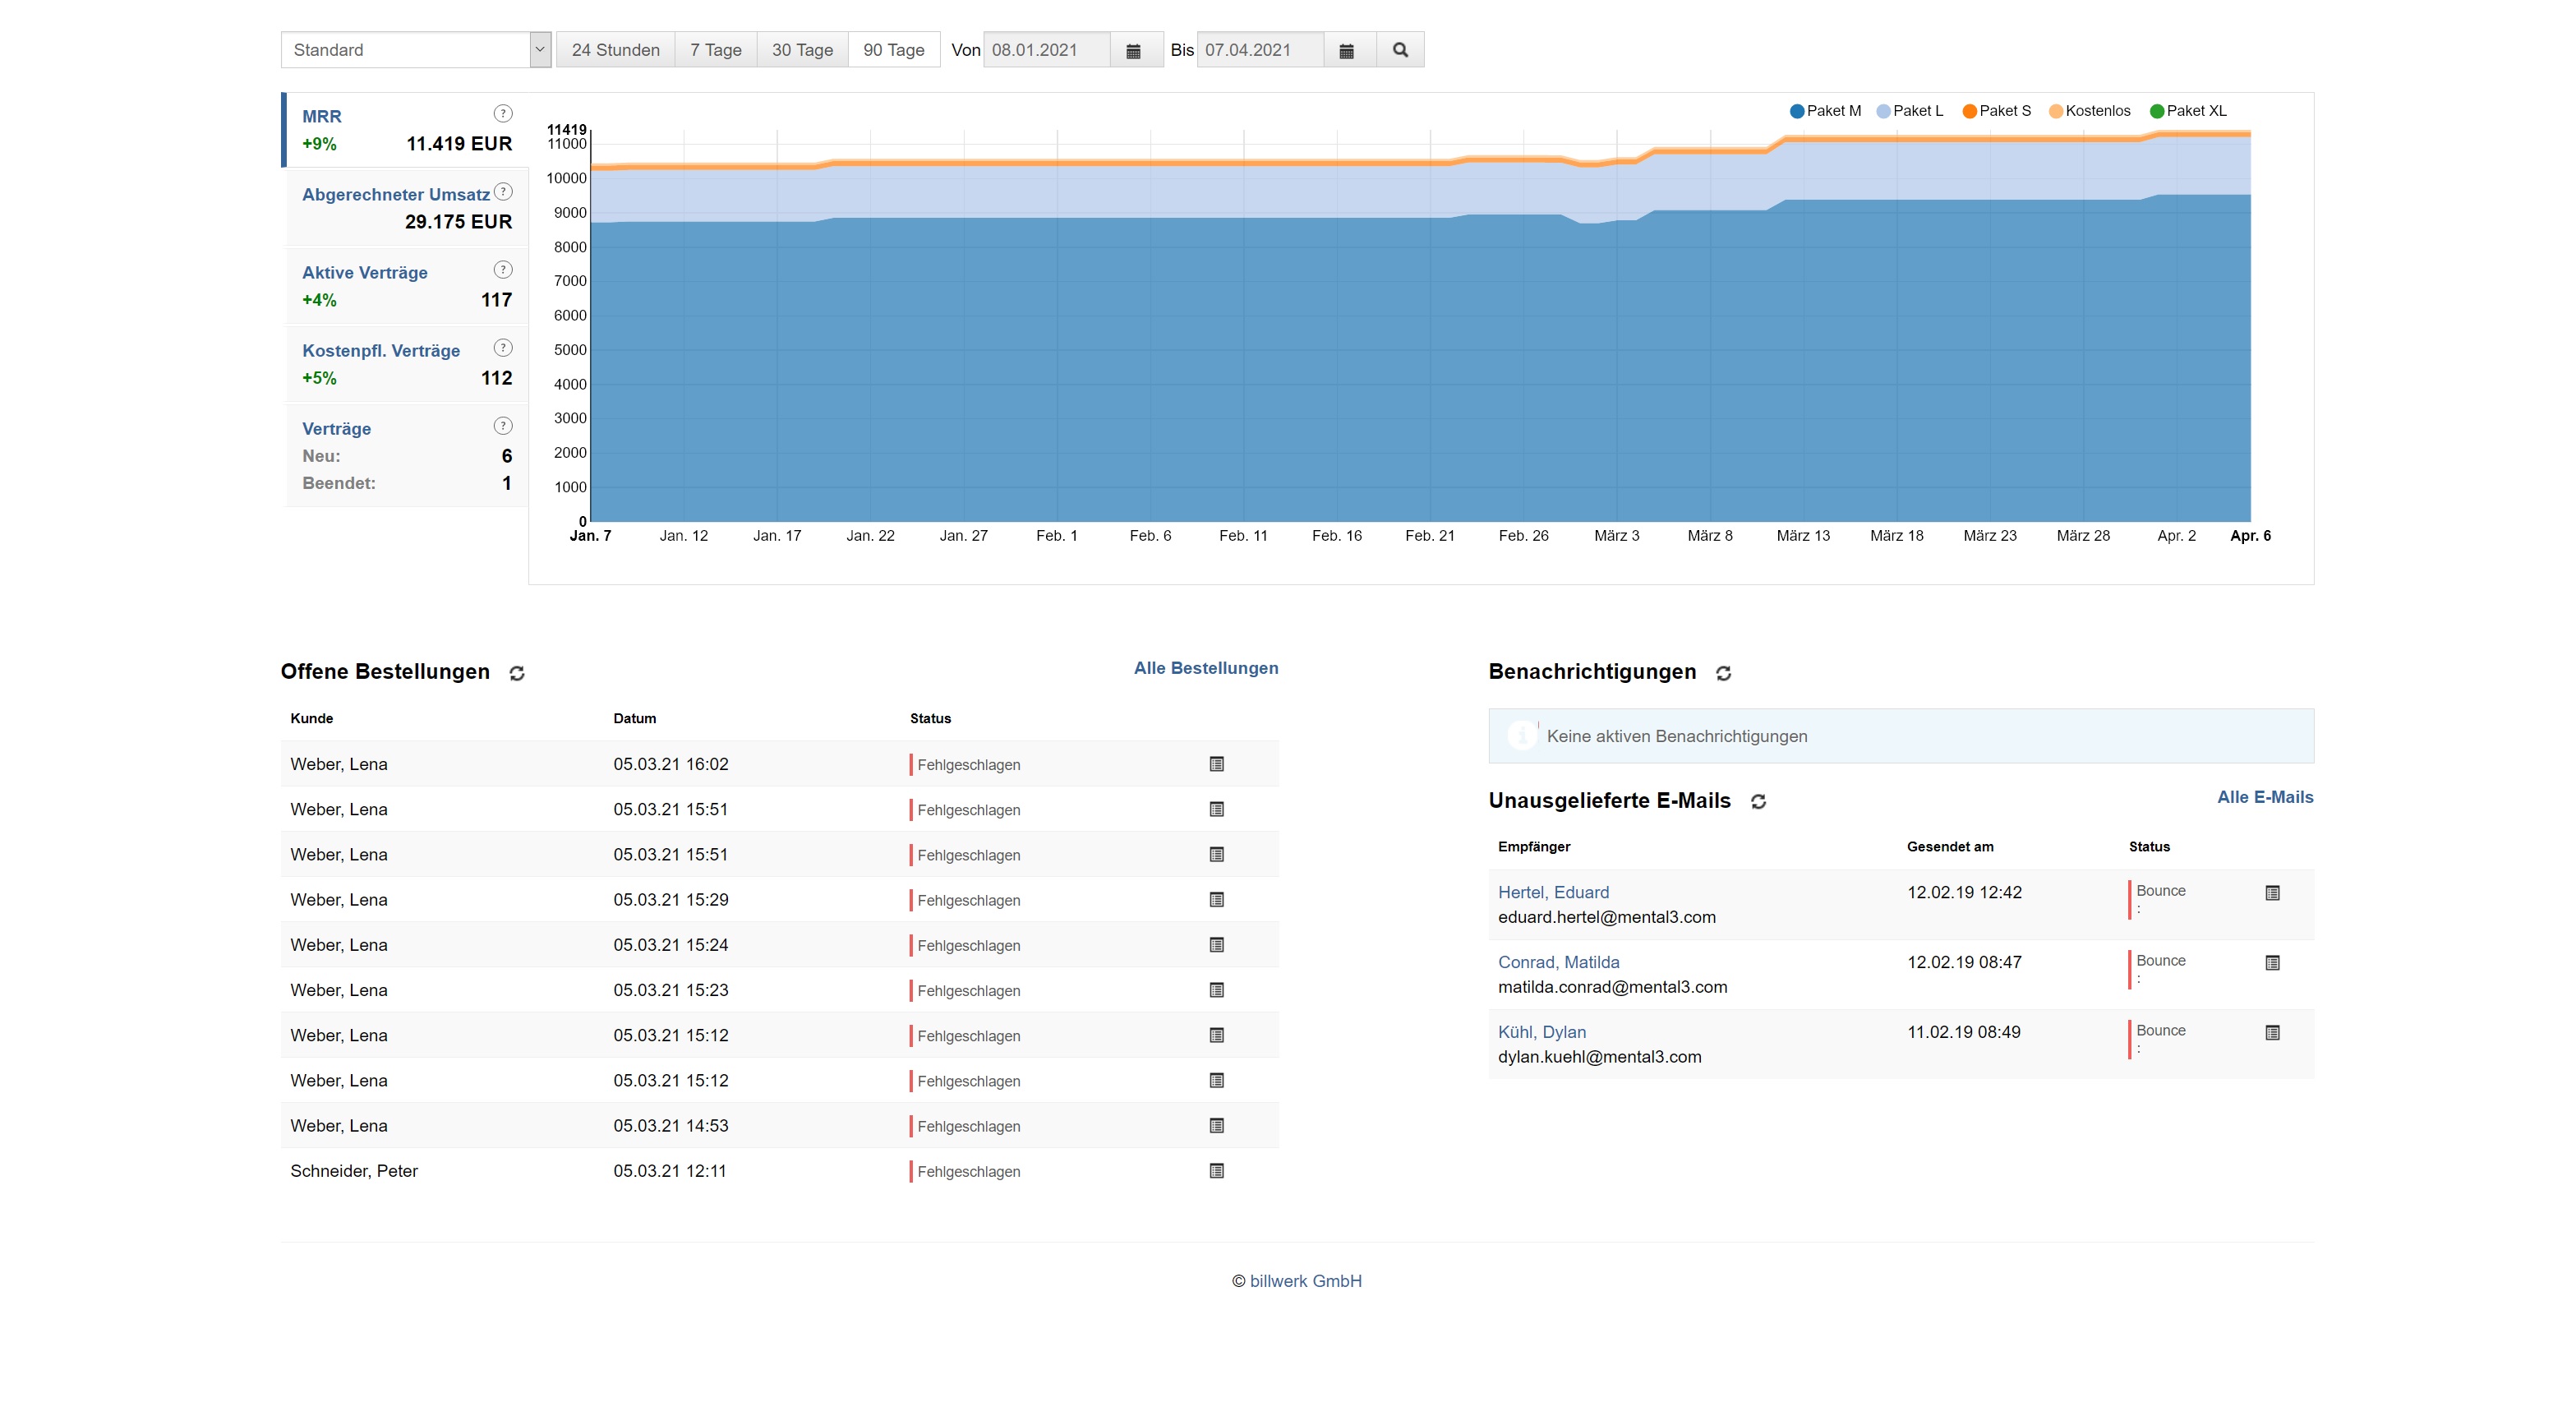Open details icon for order 05.03.21 15:23
2576x1416 pixels.
1216,990
